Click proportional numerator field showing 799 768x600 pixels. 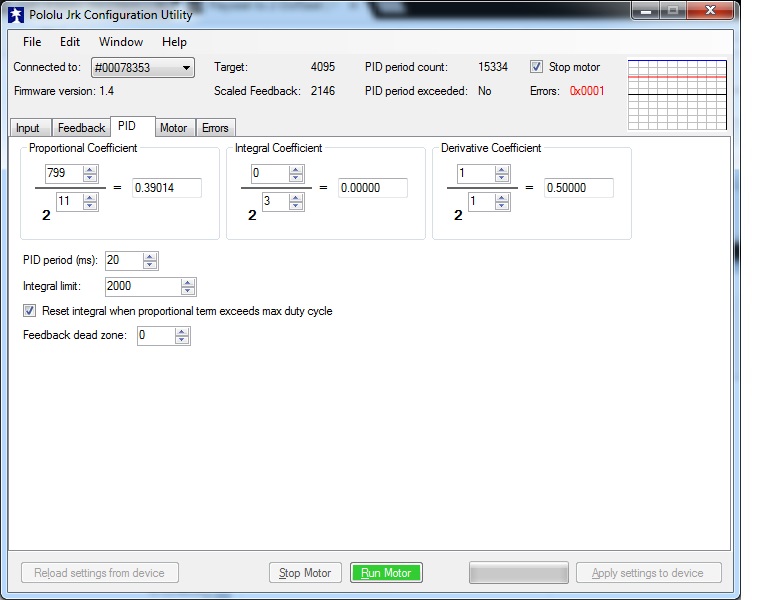(x=64, y=173)
